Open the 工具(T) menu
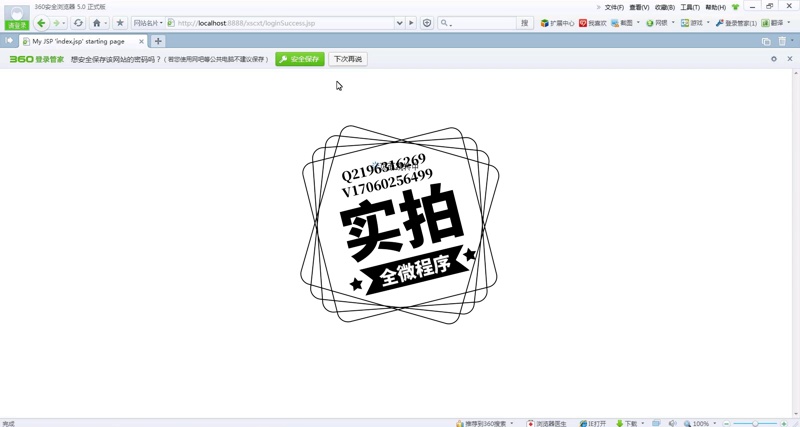This screenshot has height=427, width=800. (689, 7)
